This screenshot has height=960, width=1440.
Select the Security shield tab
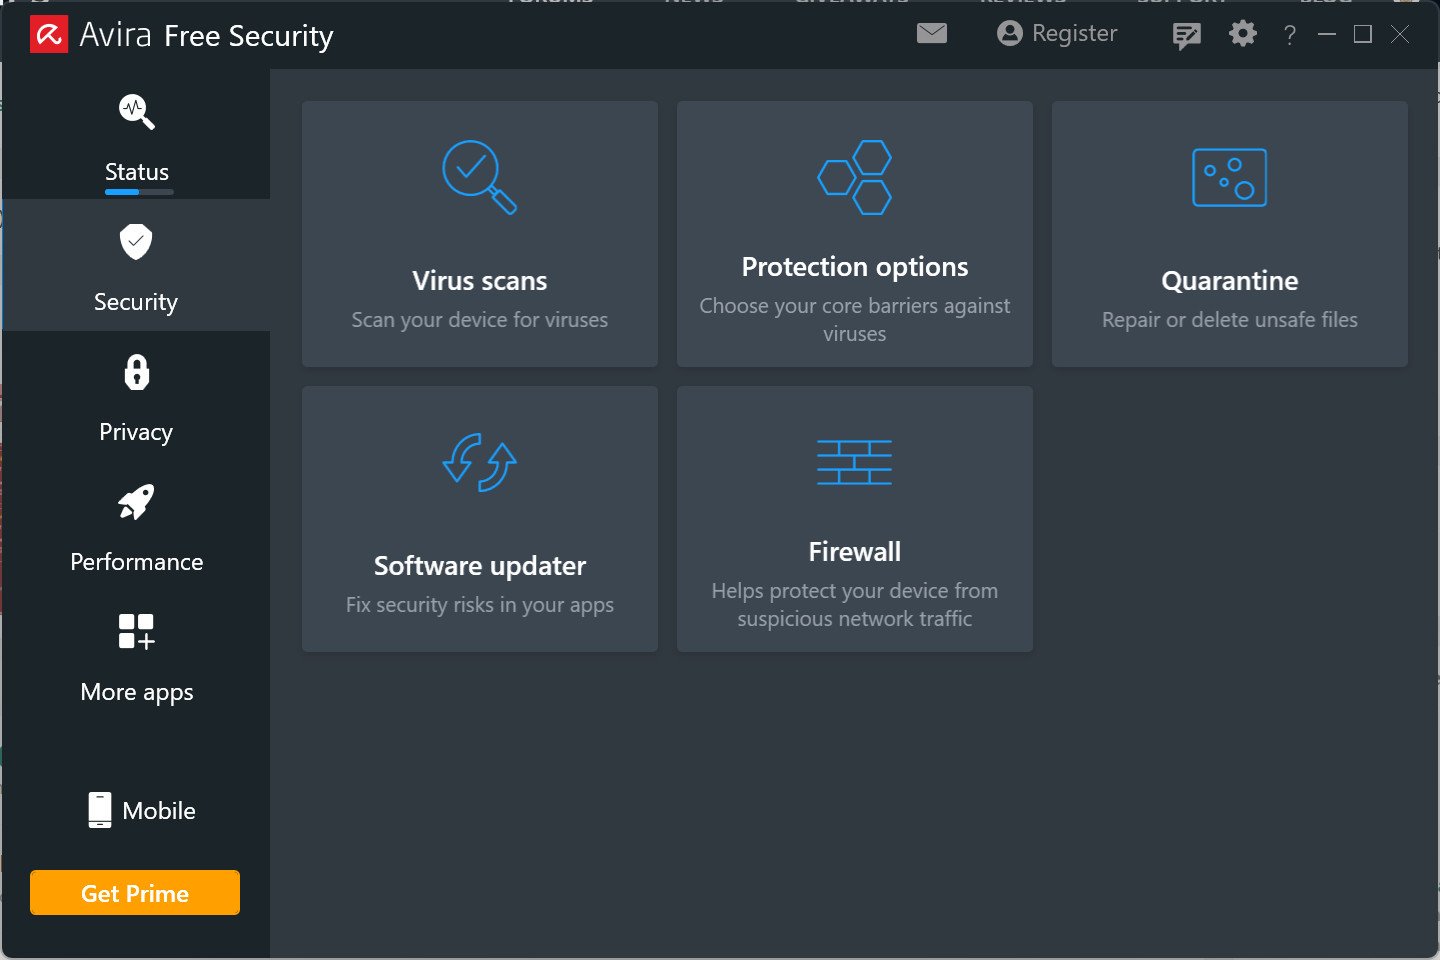(136, 265)
